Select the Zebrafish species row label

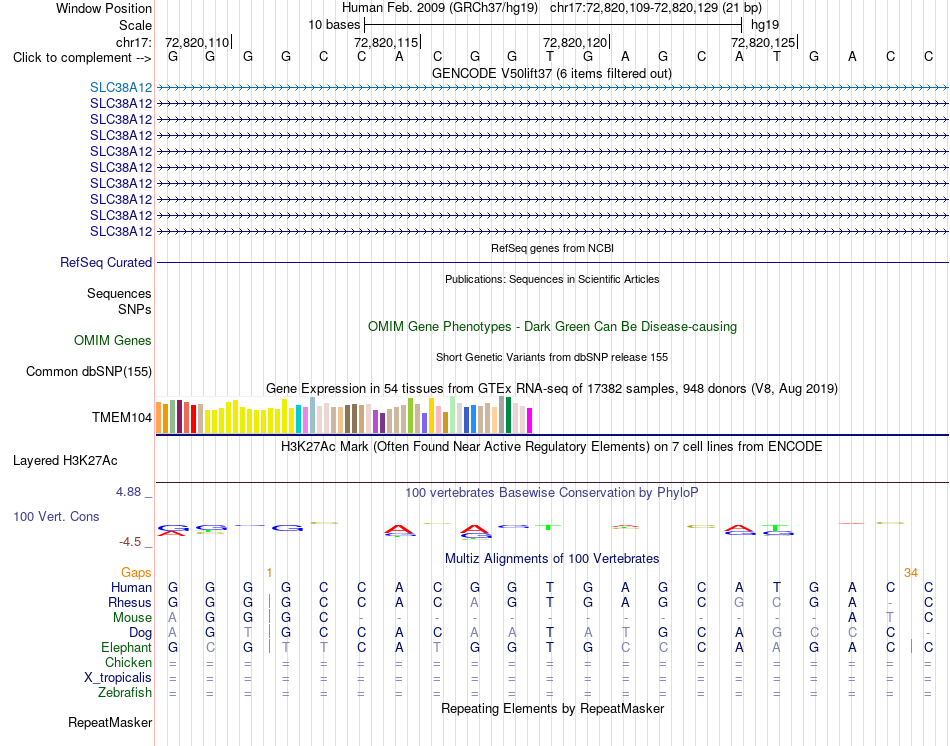click(125, 692)
